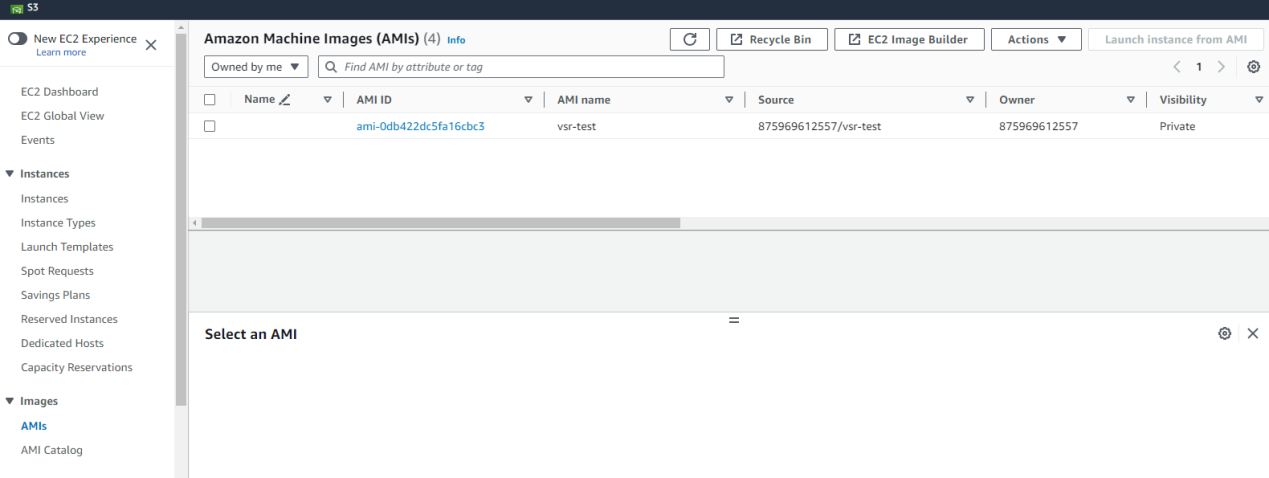Click the Info link beside AMIs title
1269x478 pixels.
pyautogui.click(x=456, y=40)
